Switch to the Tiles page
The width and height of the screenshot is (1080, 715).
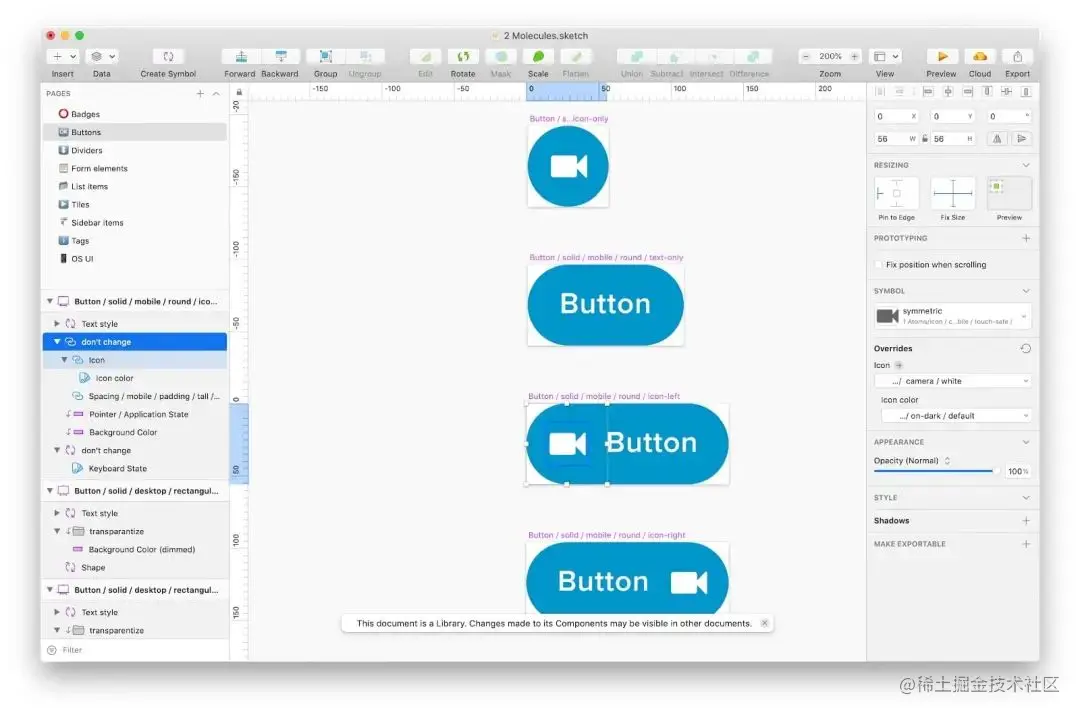[x=80, y=204]
